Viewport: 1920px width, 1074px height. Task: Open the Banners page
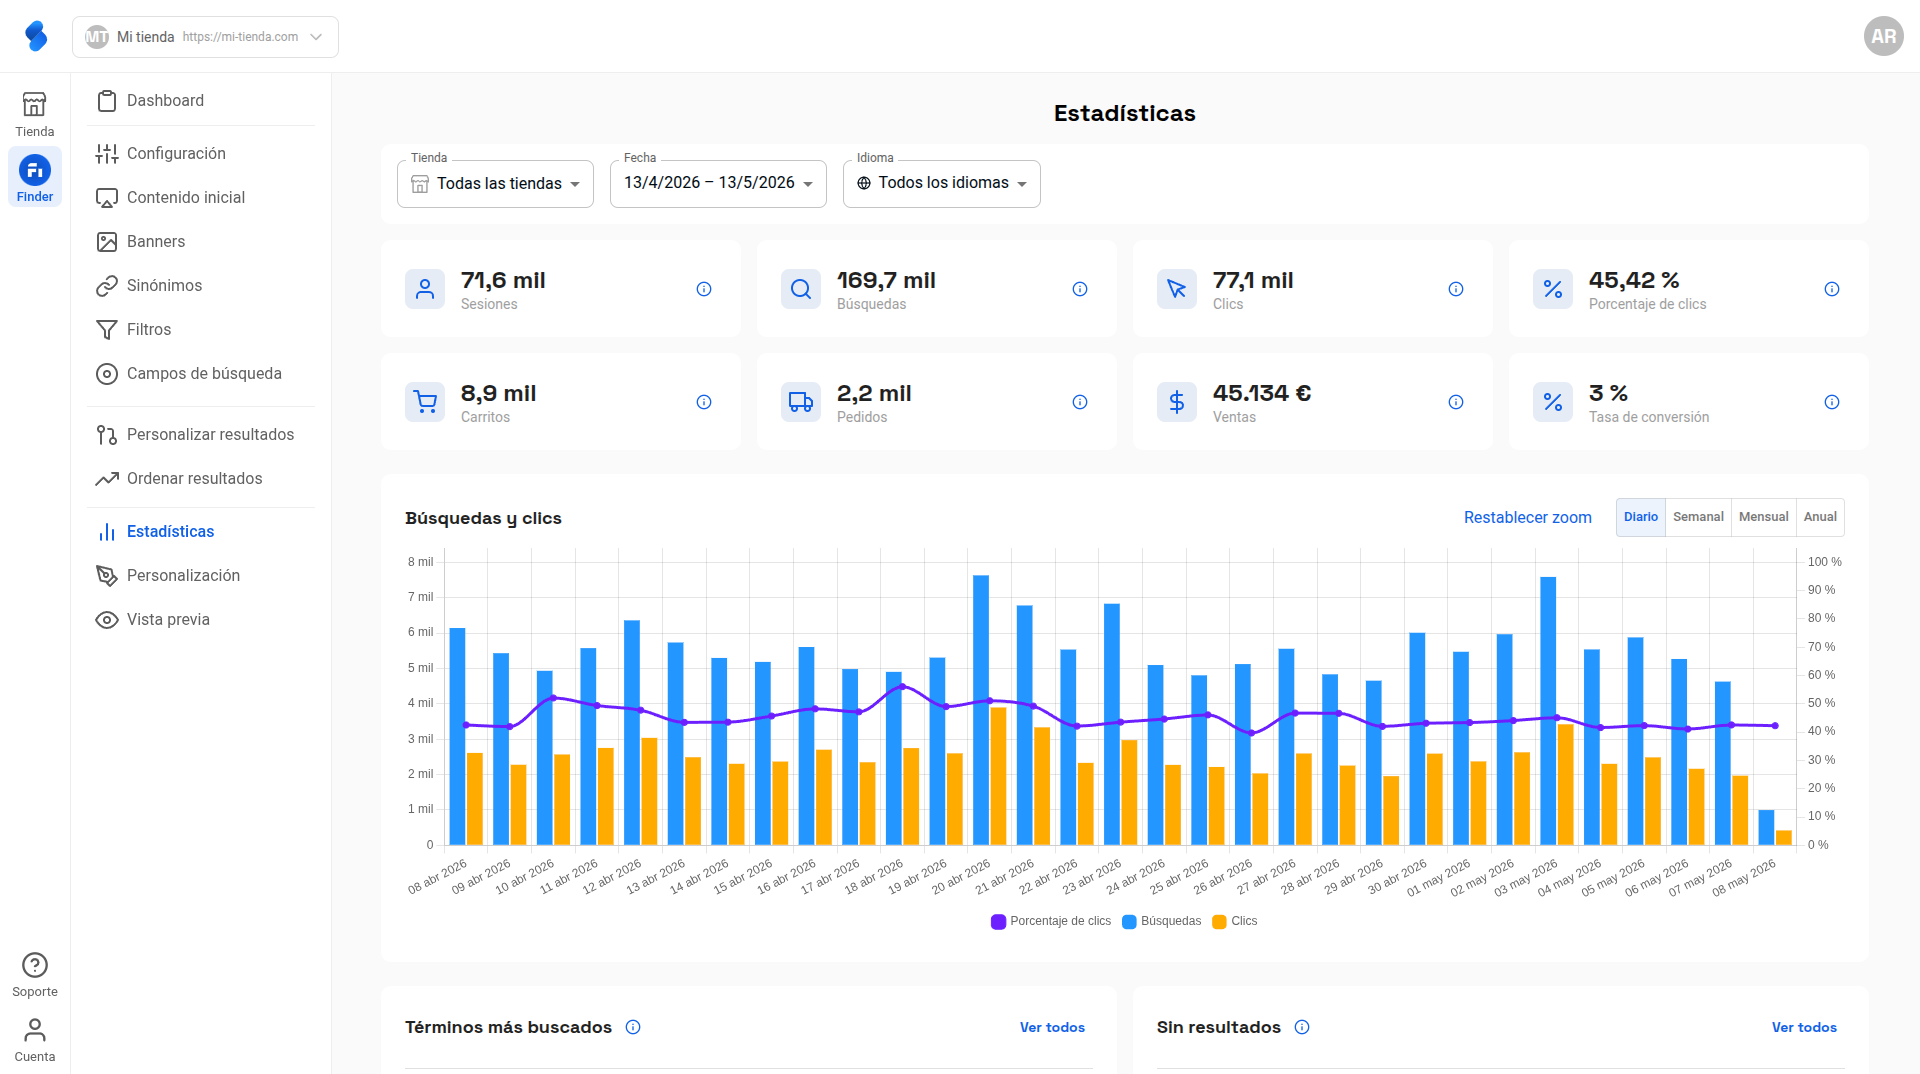click(x=201, y=242)
